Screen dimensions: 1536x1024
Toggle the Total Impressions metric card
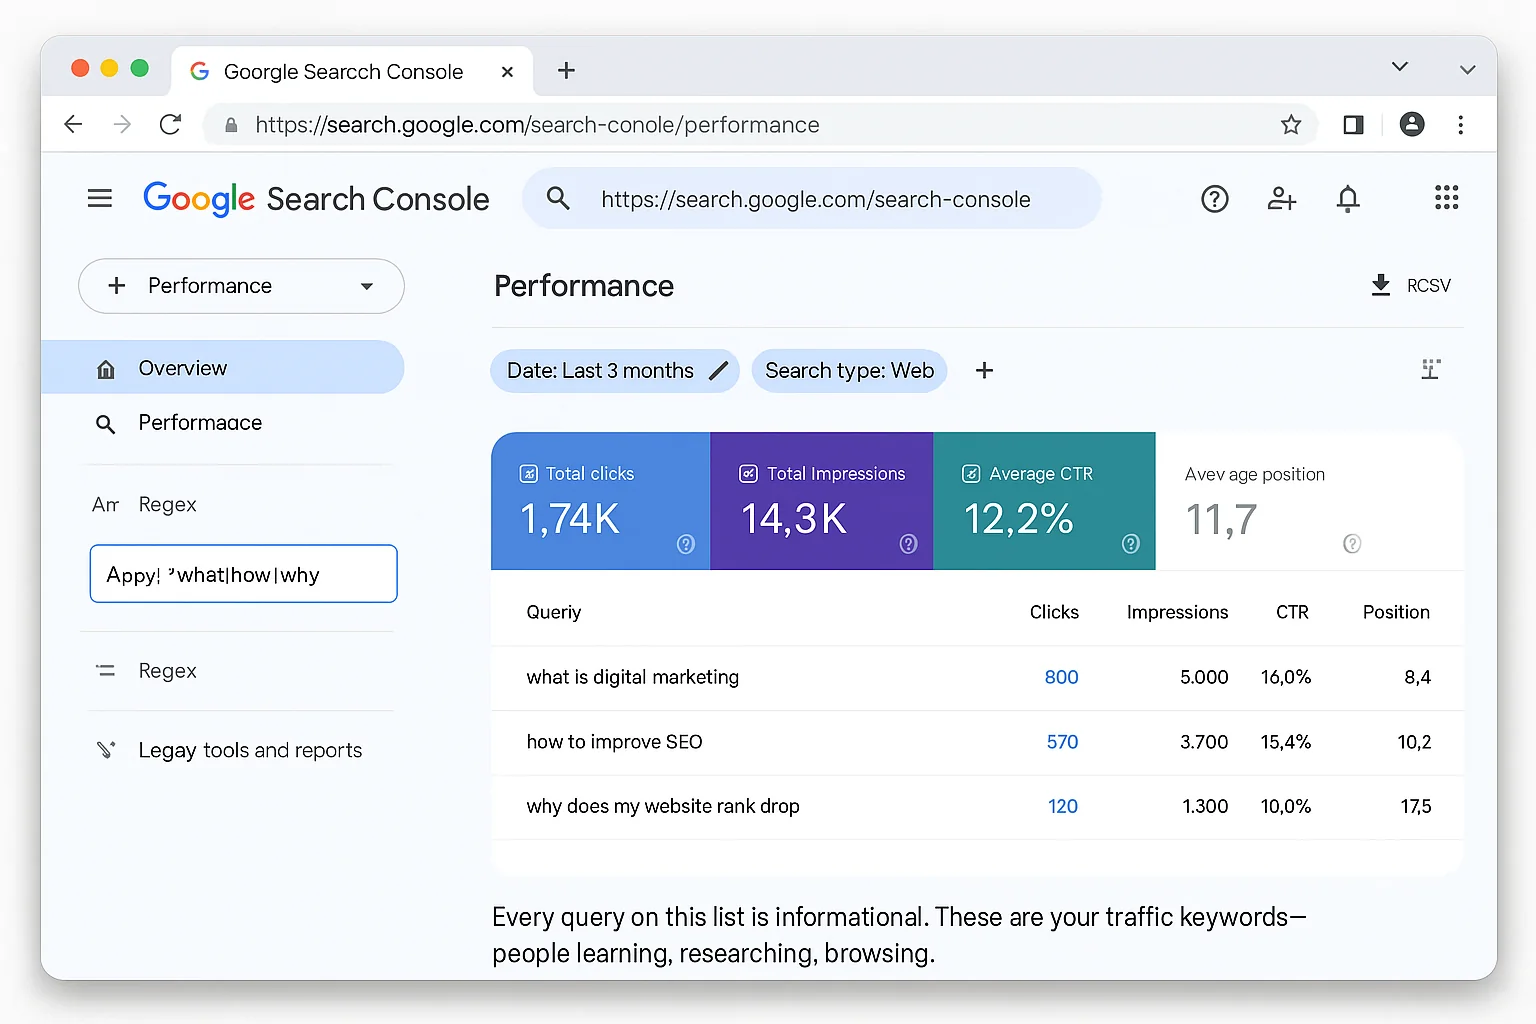click(x=821, y=500)
